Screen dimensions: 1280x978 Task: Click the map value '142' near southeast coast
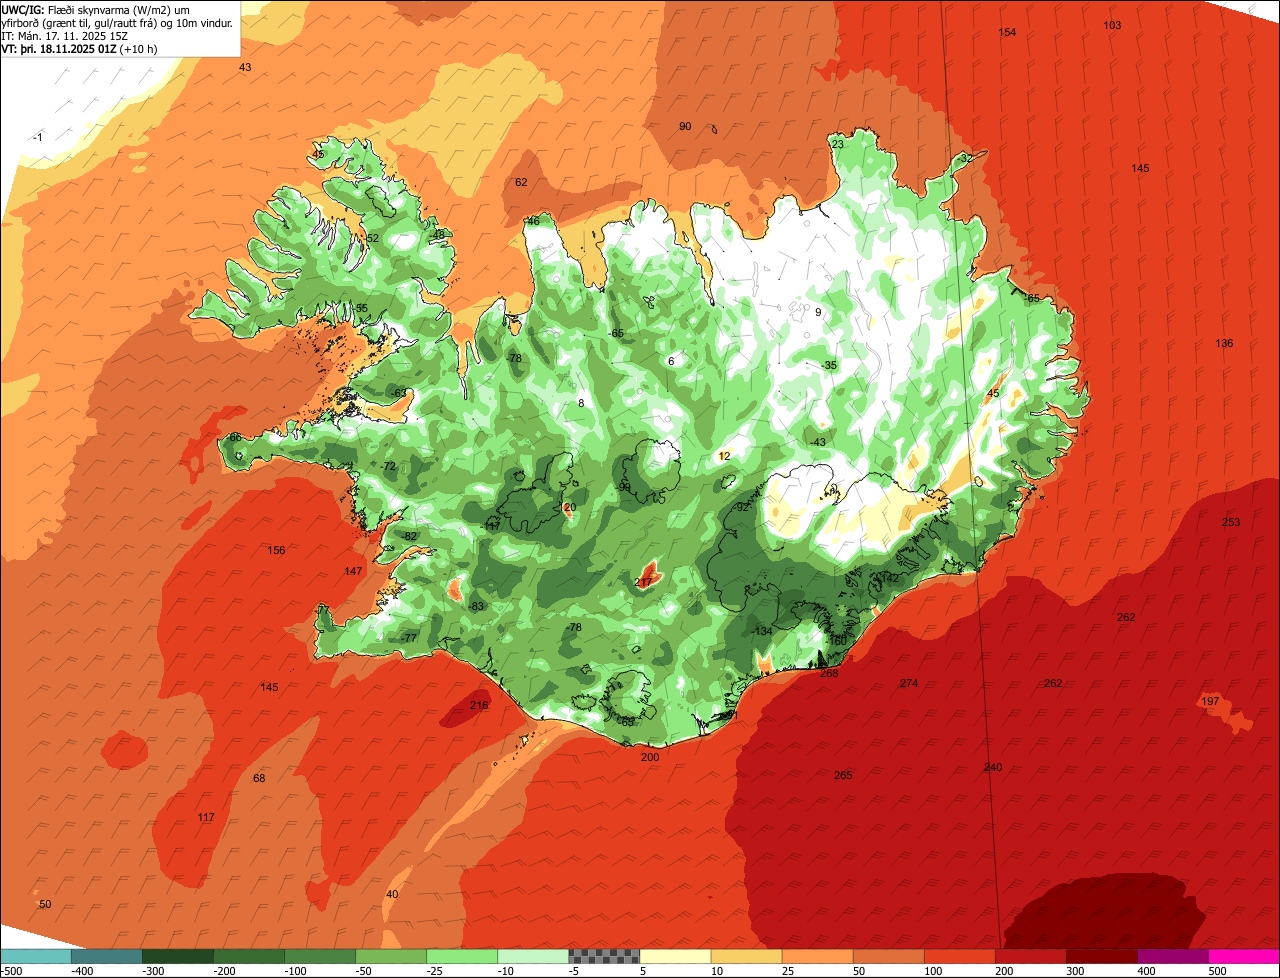888,578
